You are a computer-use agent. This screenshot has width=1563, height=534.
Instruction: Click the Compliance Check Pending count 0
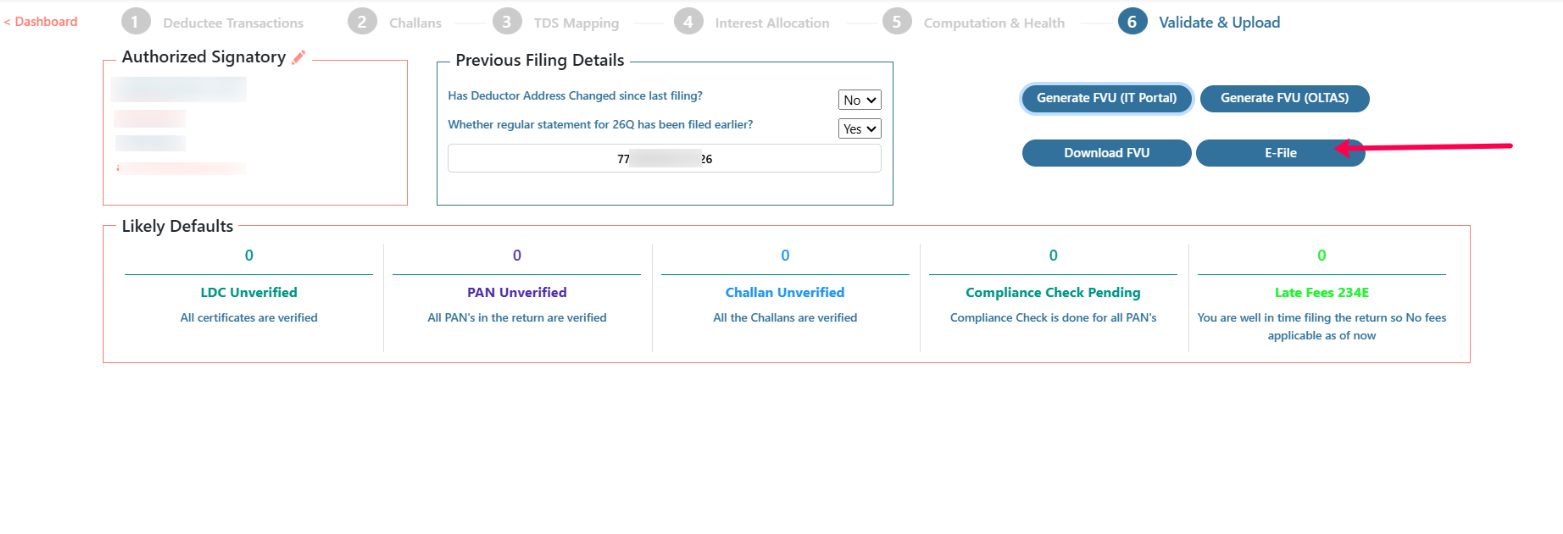(1053, 256)
